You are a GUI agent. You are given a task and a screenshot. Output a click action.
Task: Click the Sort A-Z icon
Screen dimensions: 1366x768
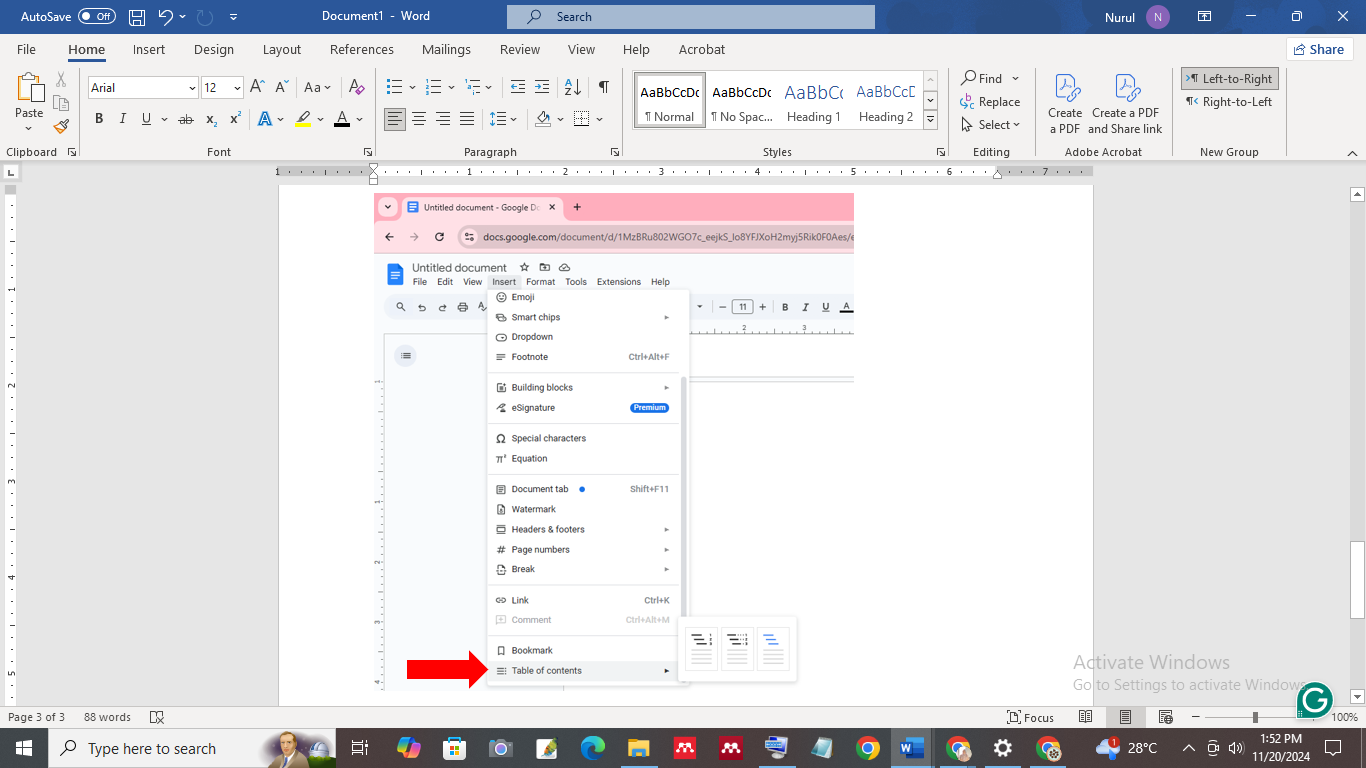click(x=572, y=88)
